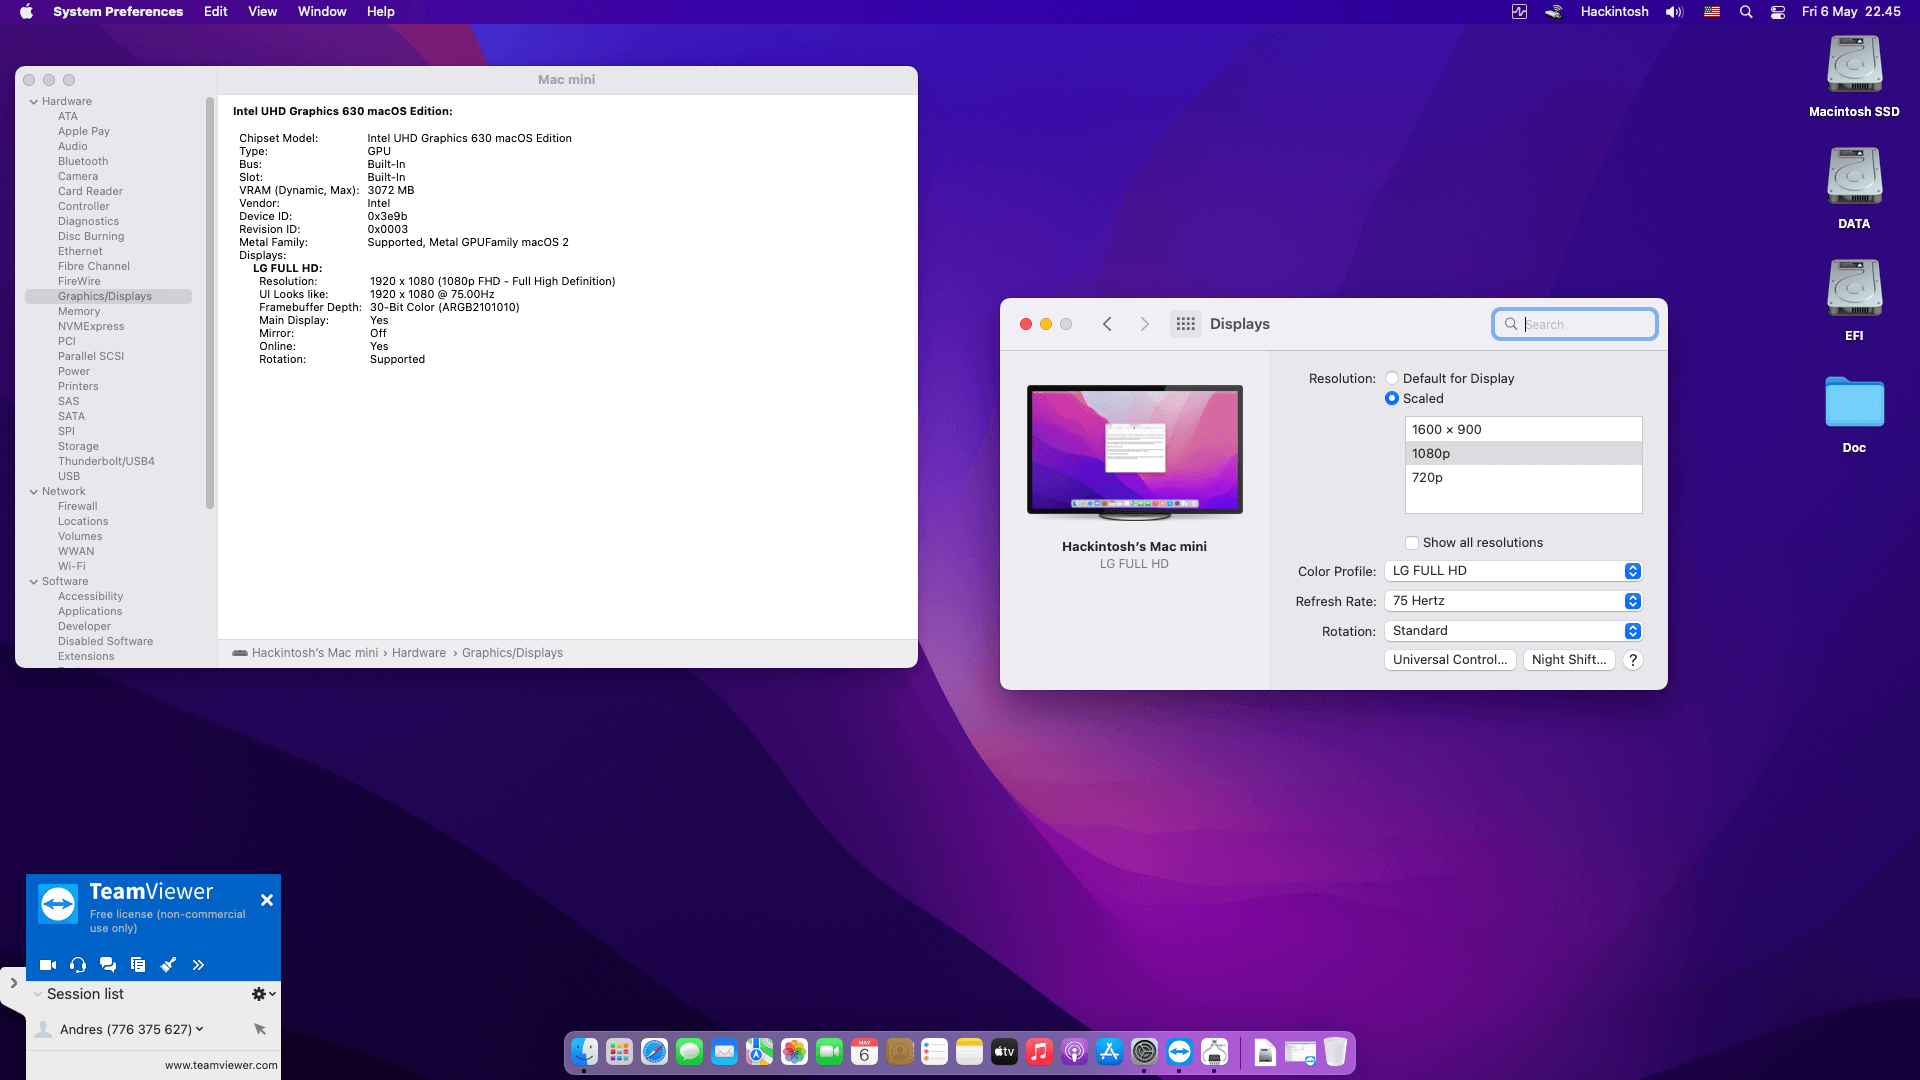Open the Edit menu
1920x1080 pixels.
click(215, 12)
